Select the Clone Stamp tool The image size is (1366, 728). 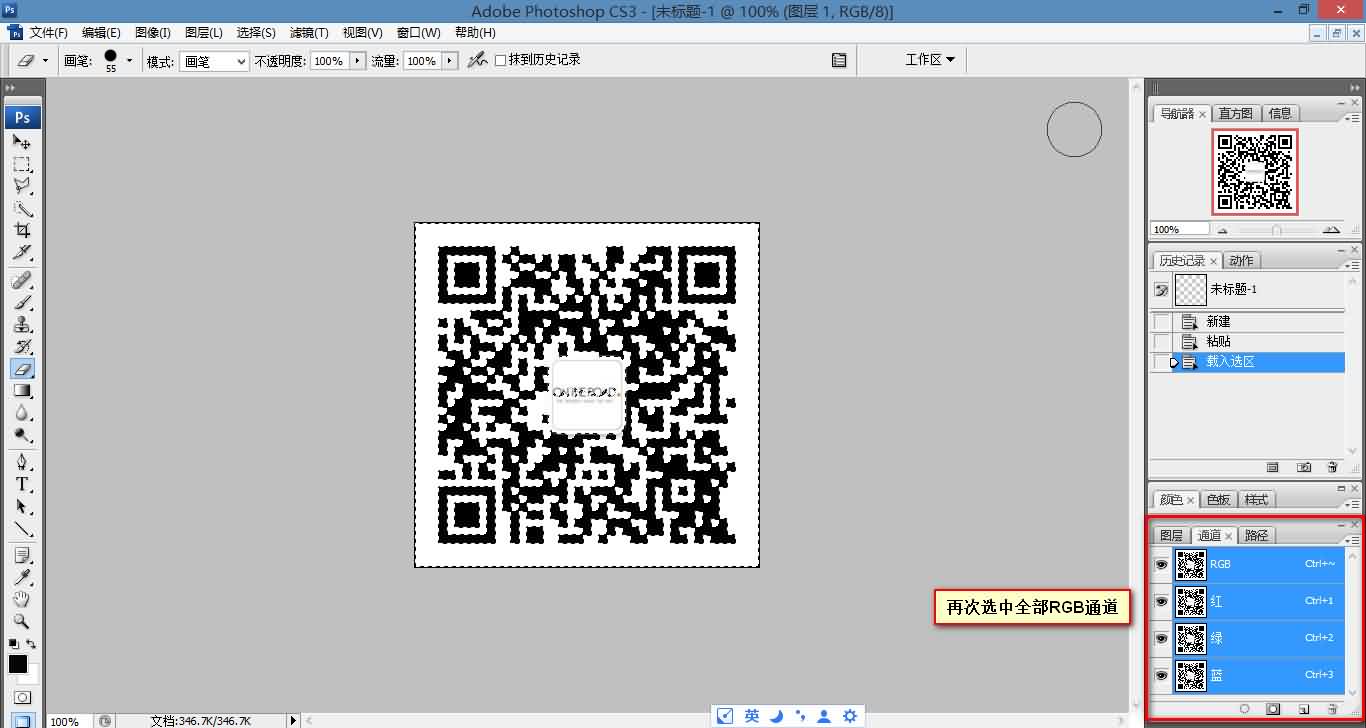22,324
